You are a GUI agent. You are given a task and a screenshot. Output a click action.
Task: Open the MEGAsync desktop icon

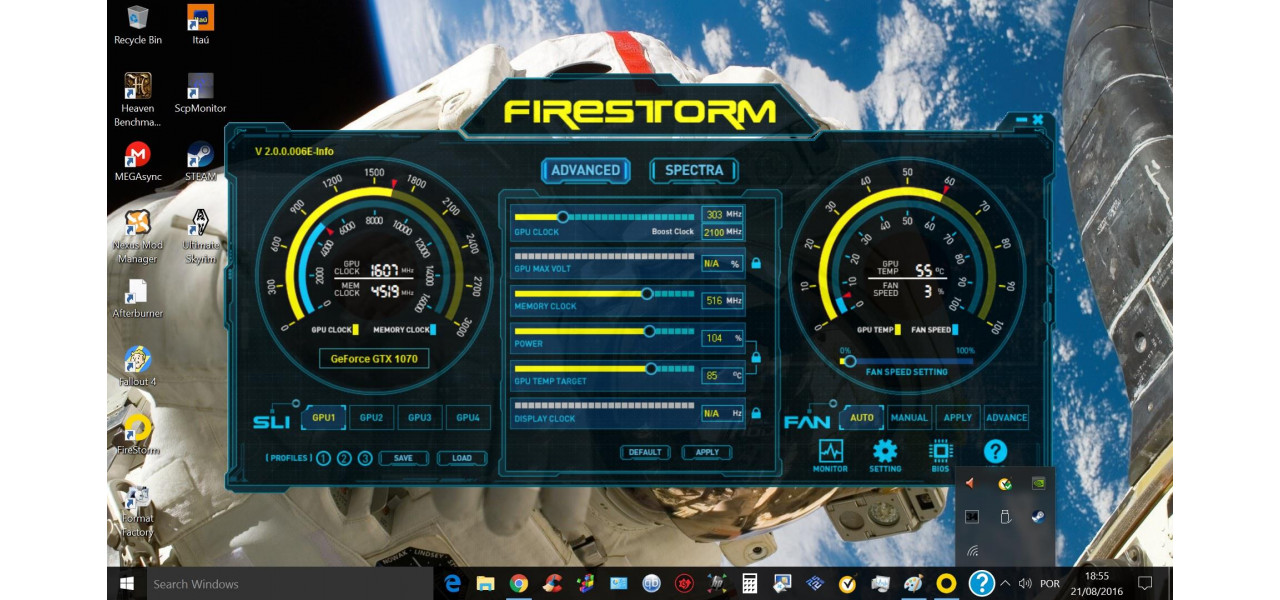pos(138,162)
